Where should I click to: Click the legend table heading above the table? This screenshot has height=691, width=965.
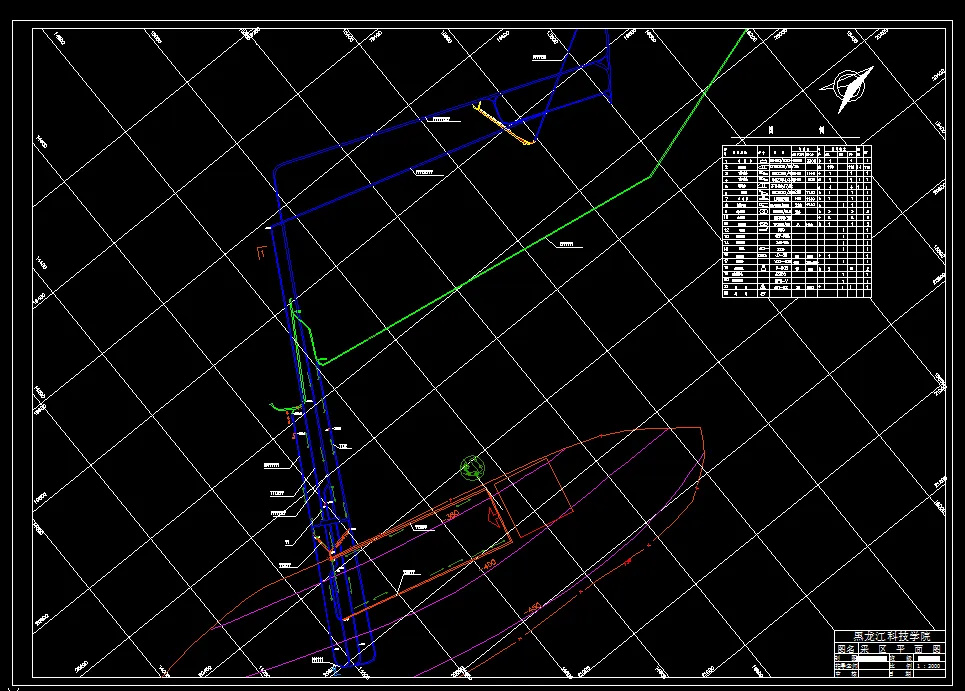(796, 130)
